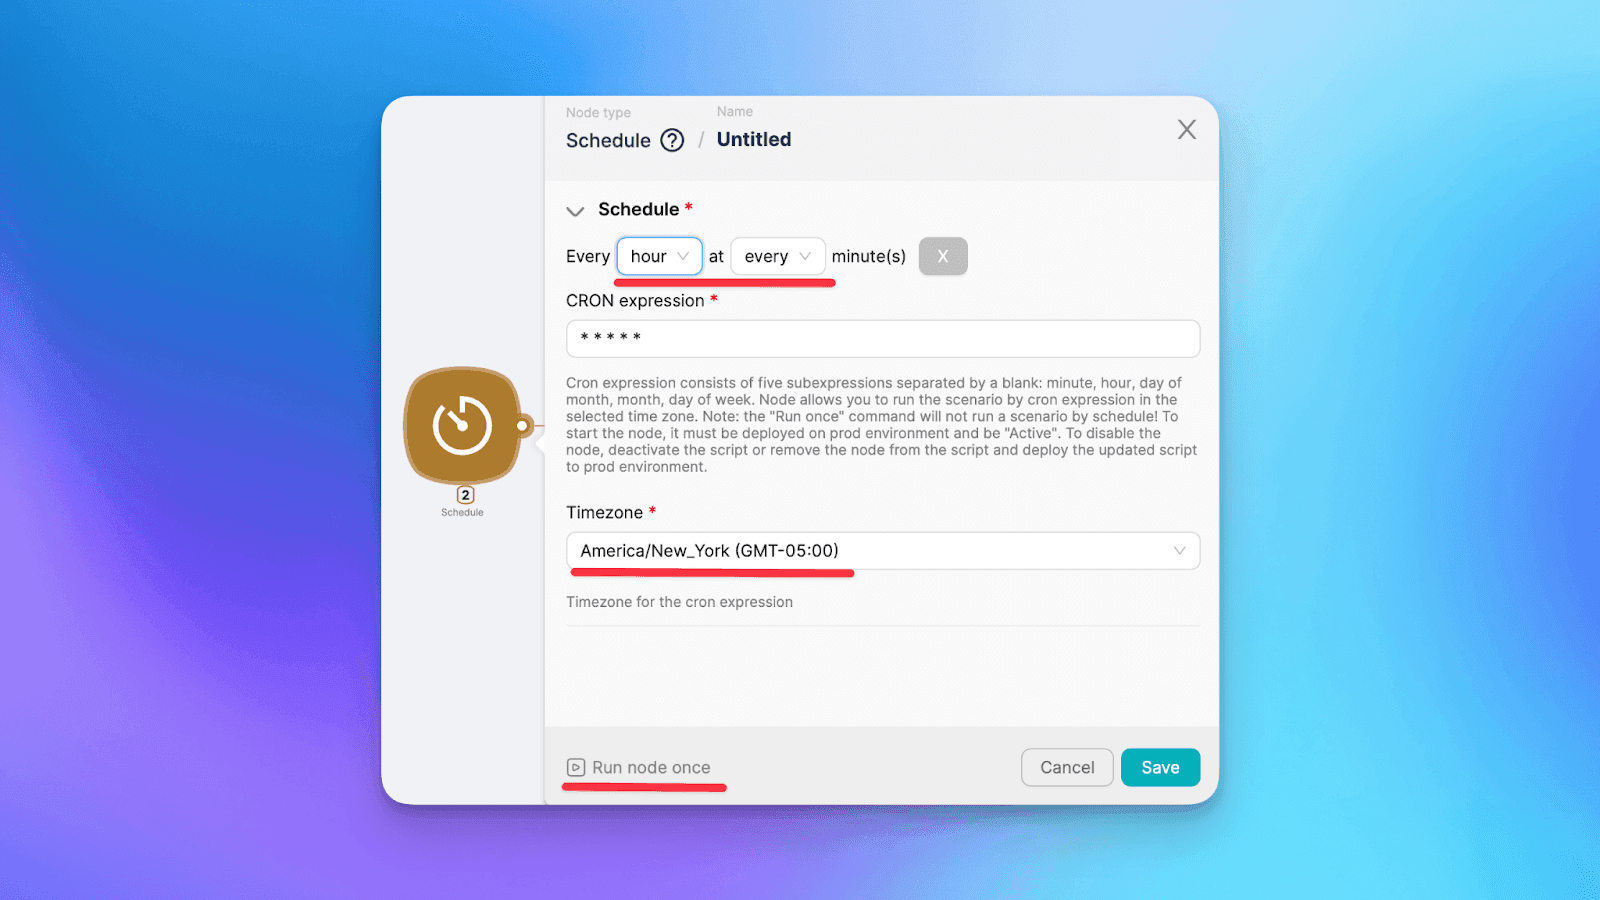Click the node number badge "2"
Image resolution: width=1600 pixels, height=900 pixels.
coord(465,495)
